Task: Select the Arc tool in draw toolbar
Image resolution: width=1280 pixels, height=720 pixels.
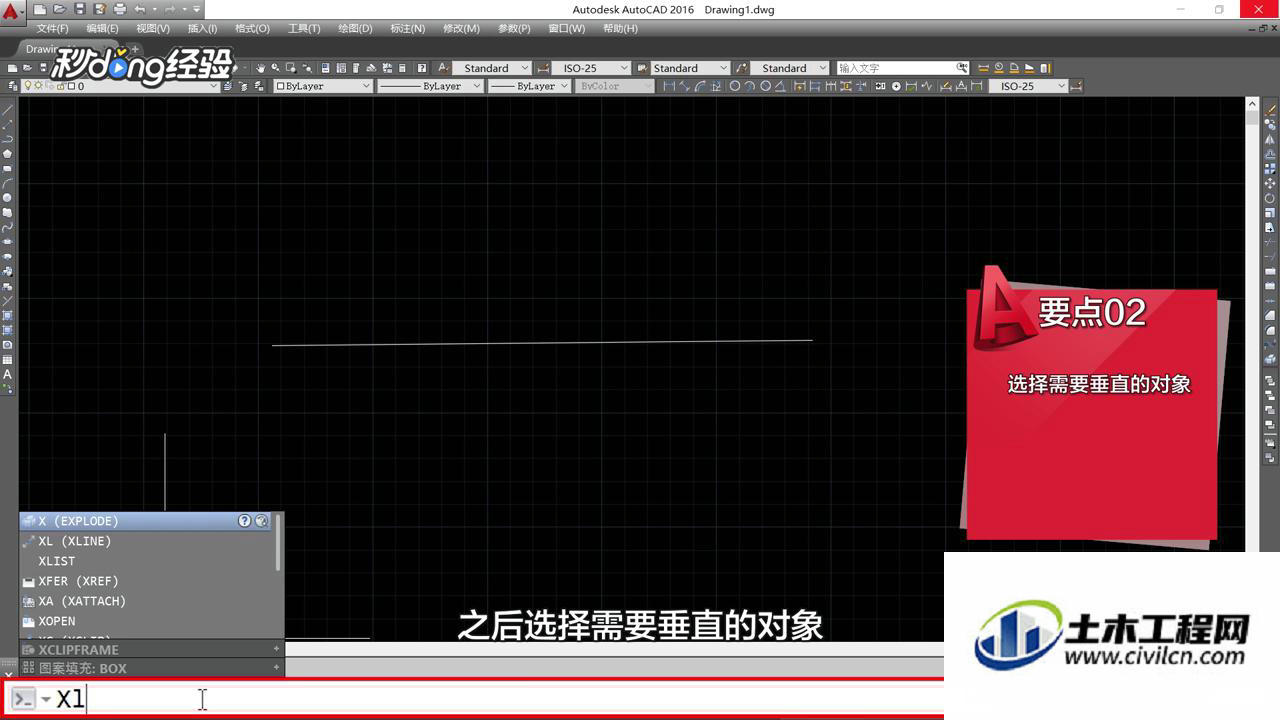Action: [x=7, y=184]
